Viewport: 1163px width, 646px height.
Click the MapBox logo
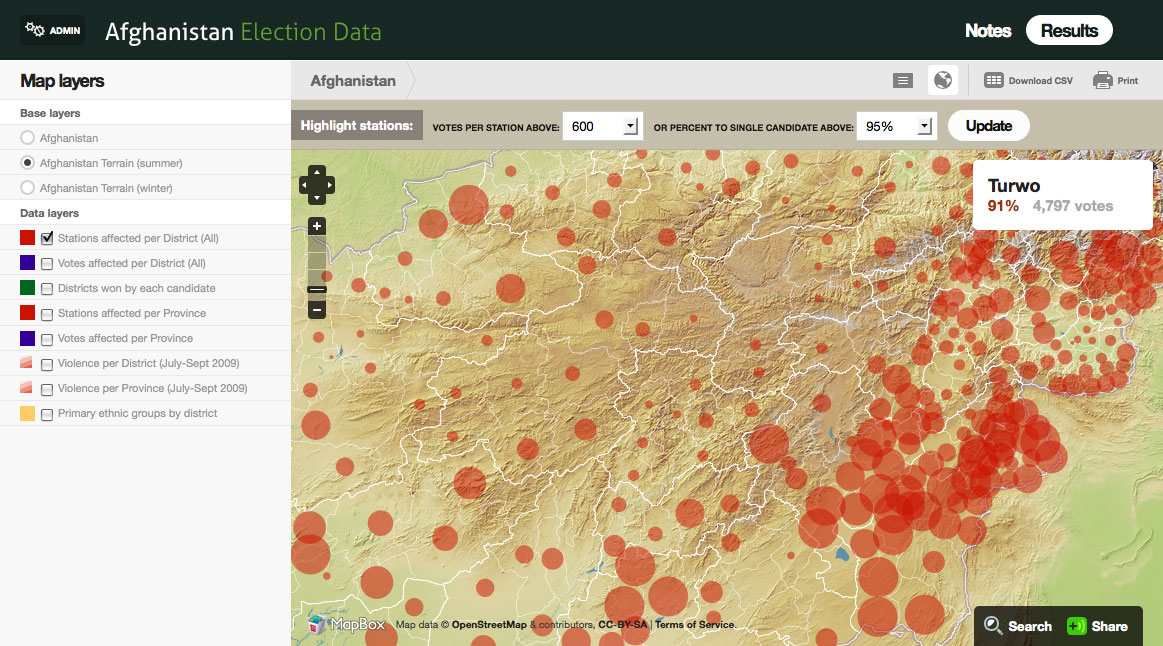pyautogui.click(x=347, y=624)
